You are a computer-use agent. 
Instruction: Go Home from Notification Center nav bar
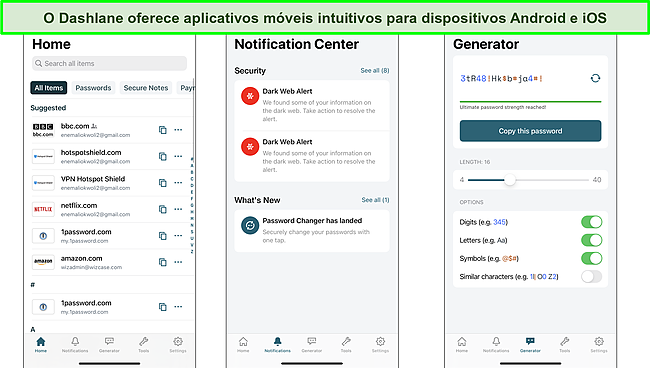[243, 345]
